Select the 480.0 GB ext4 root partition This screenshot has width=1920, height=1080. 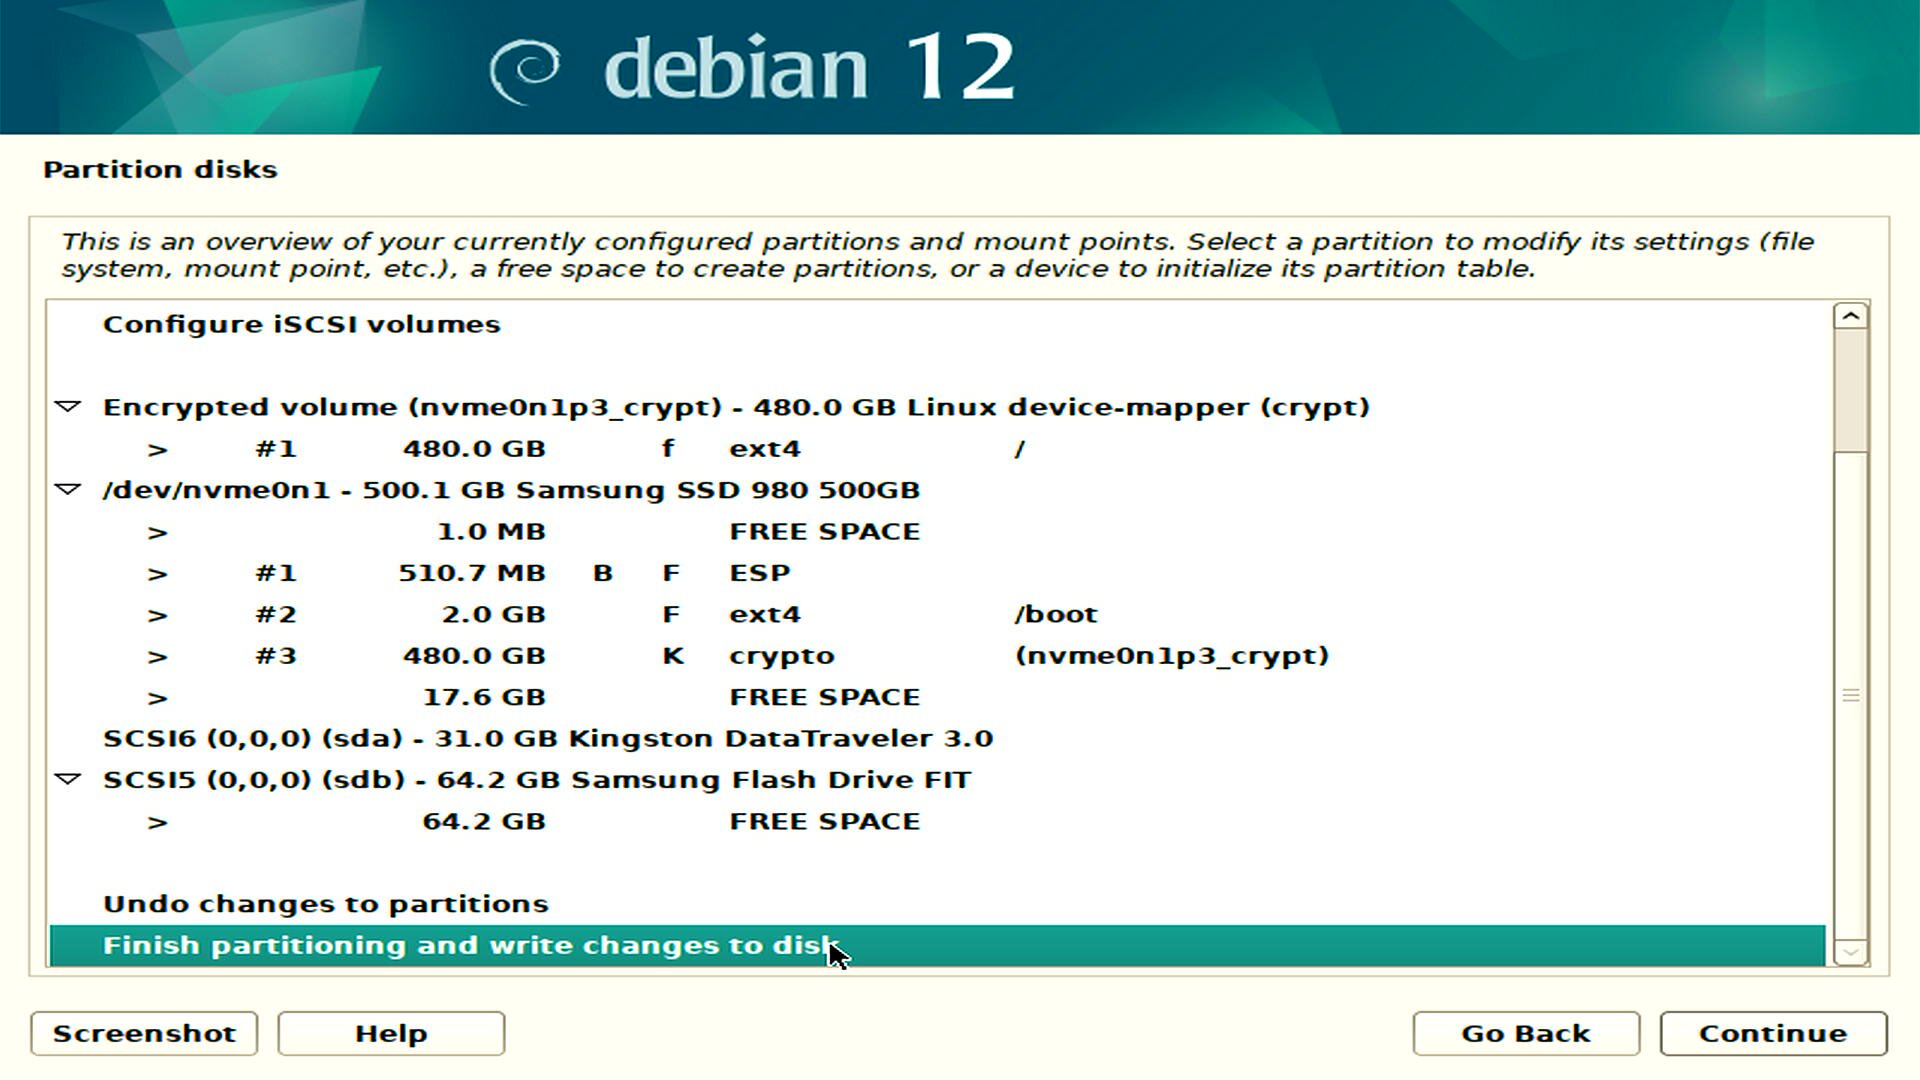(937, 448)
